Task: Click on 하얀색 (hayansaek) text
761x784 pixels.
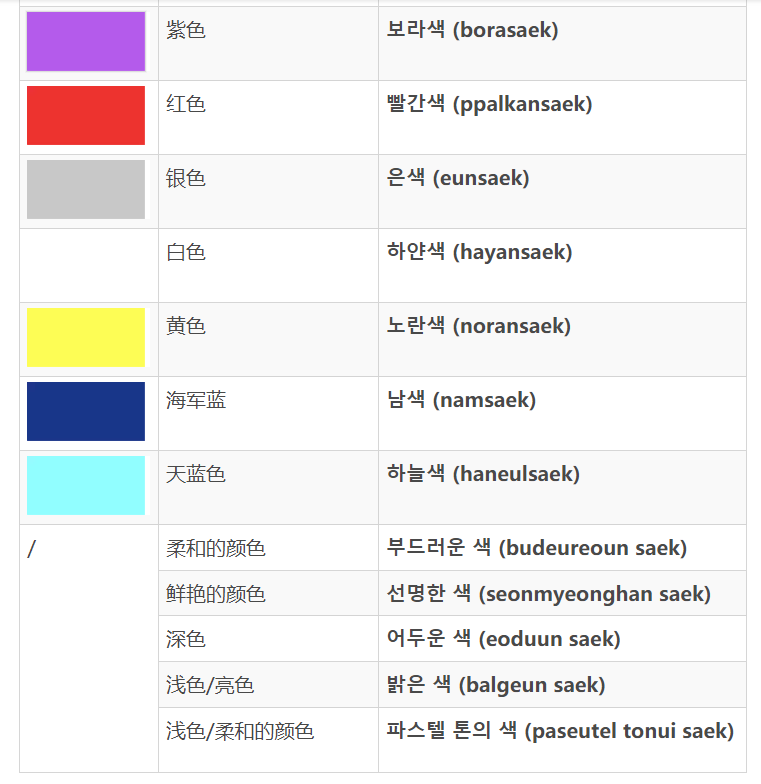Action: click(479, 252)
